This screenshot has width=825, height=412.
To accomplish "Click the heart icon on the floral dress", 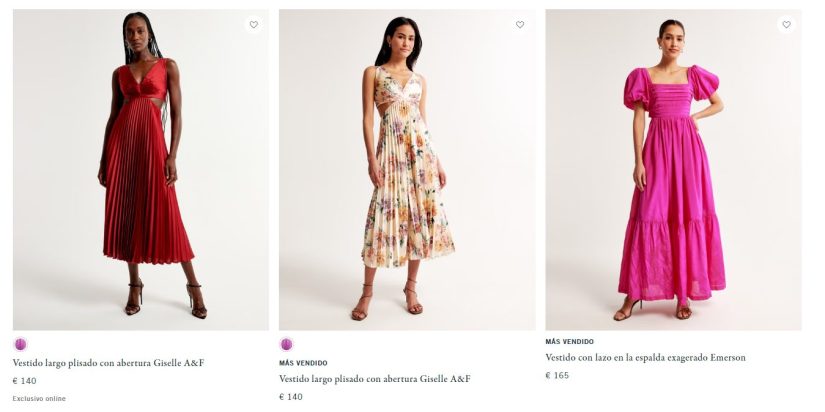I will tap(520, 25).
